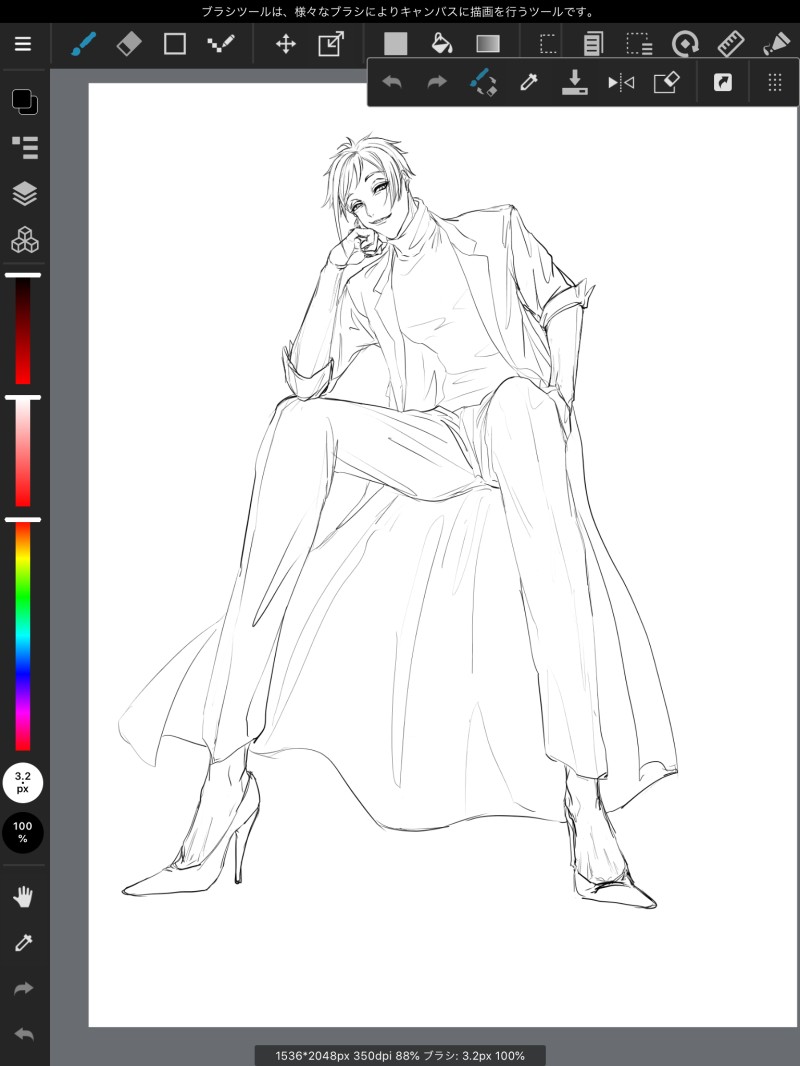Screen dimensions: 800x1066
Task: Adjust the rainbow hue slider
Action: tap(23, 636)
